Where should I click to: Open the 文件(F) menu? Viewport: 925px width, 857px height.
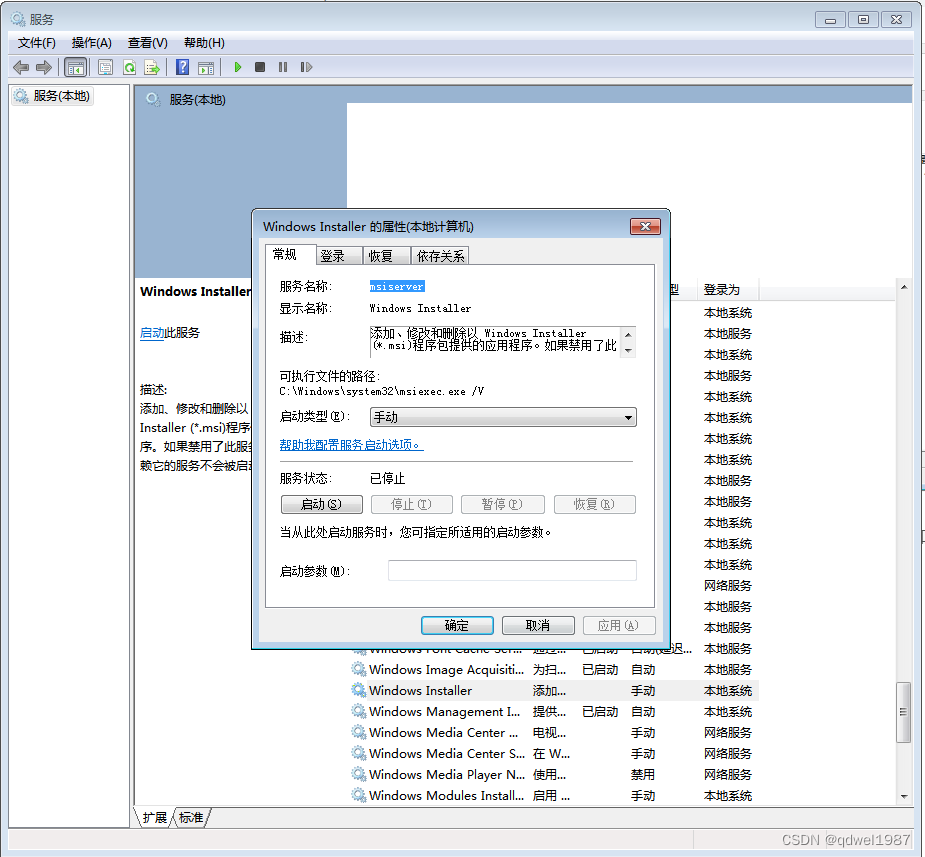[x=37, y=43]
